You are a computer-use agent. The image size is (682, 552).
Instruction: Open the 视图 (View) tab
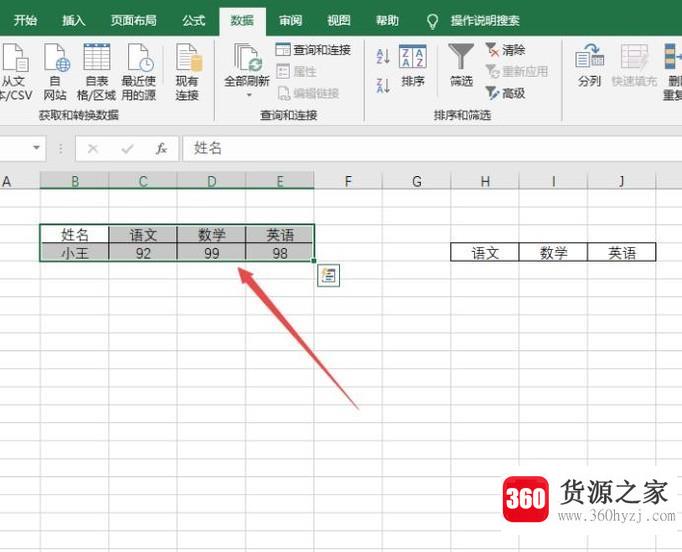tap(339, 20)
